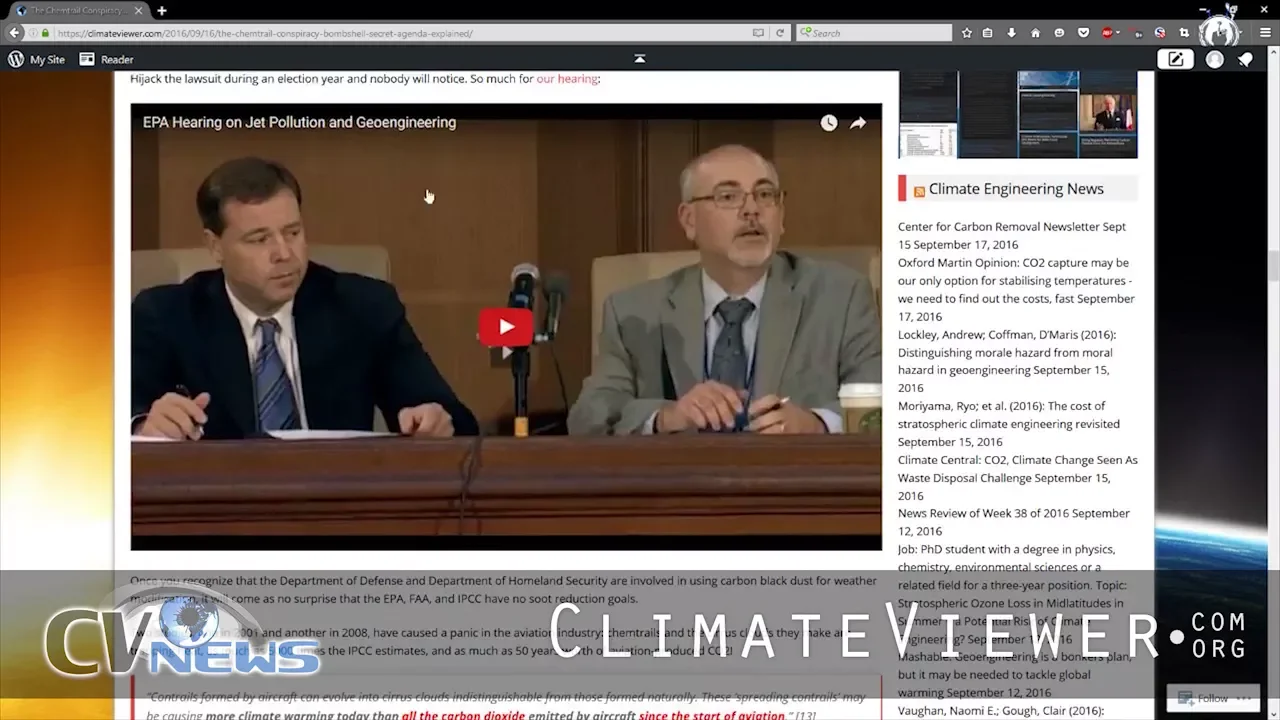
Task: Open the Firefox hamburger menu
Action: 1265,33
